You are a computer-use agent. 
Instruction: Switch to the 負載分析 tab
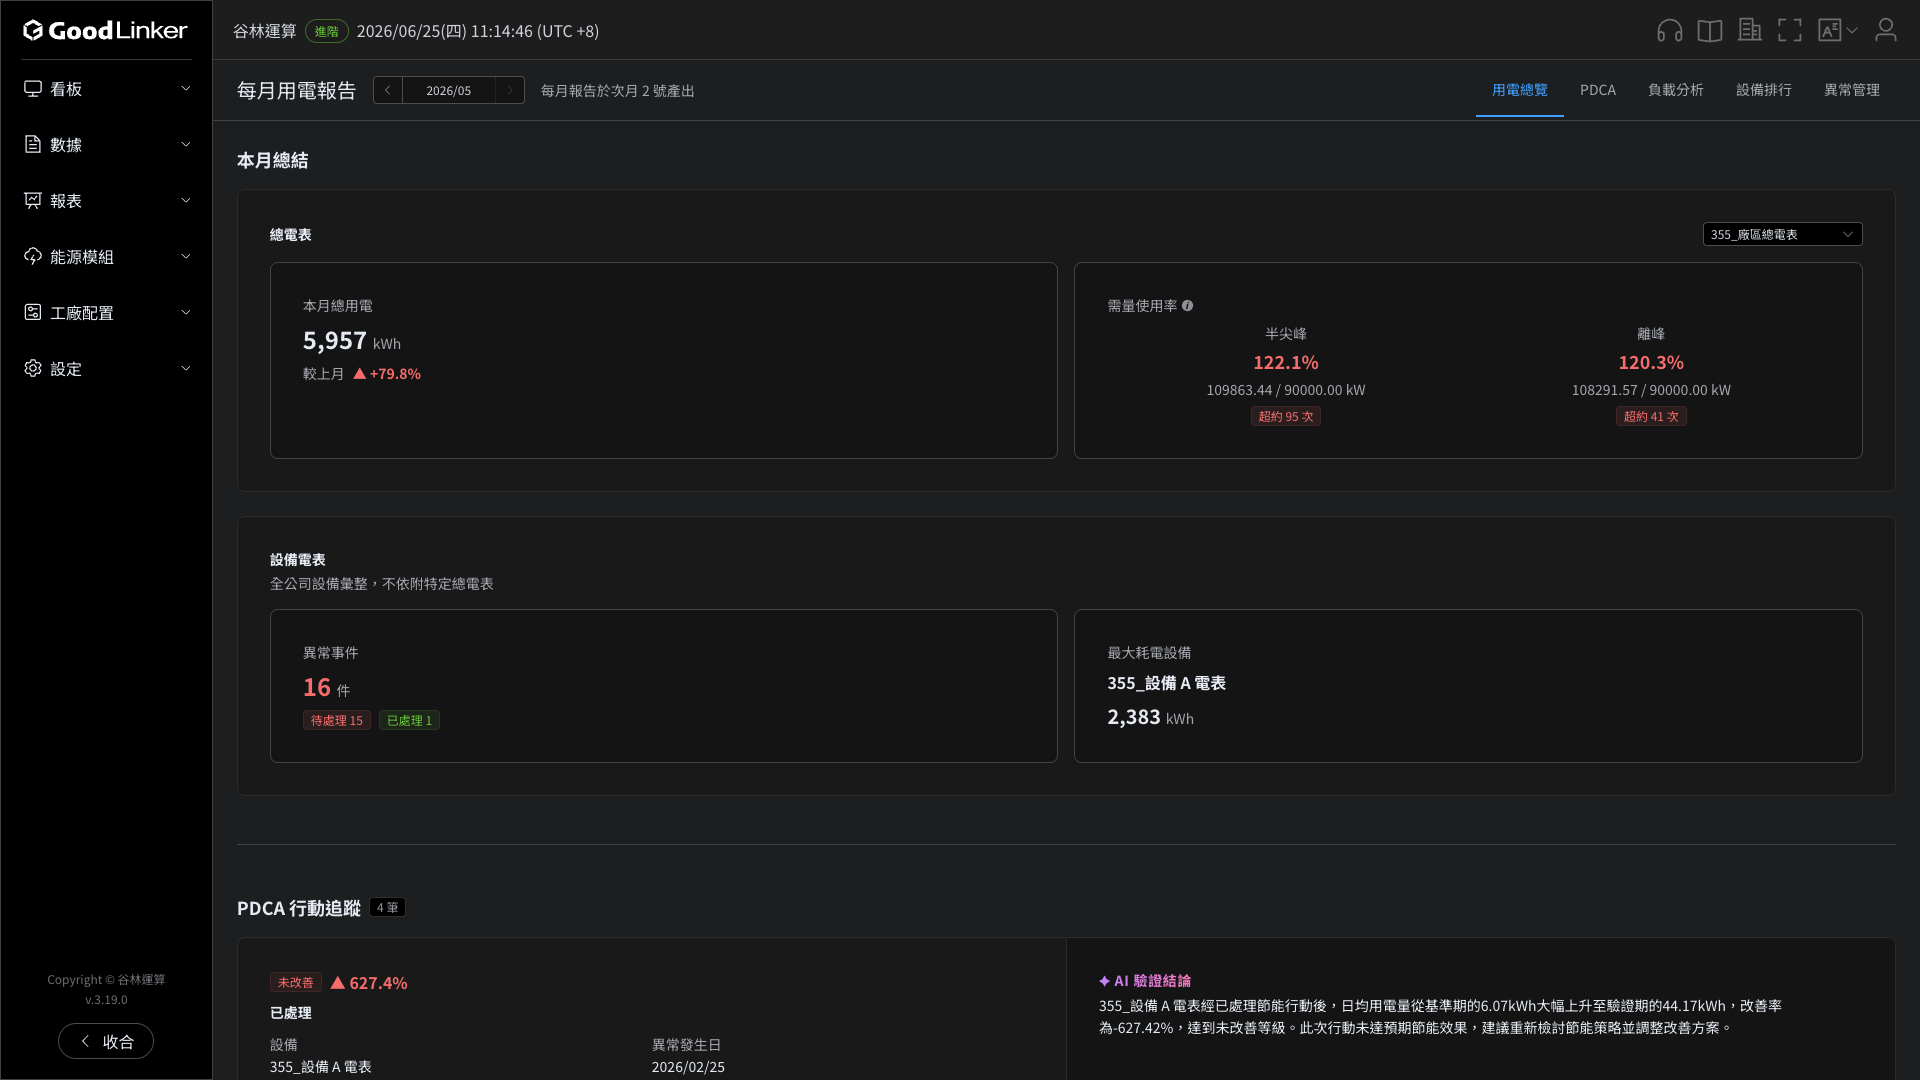tap(1676, 90)
